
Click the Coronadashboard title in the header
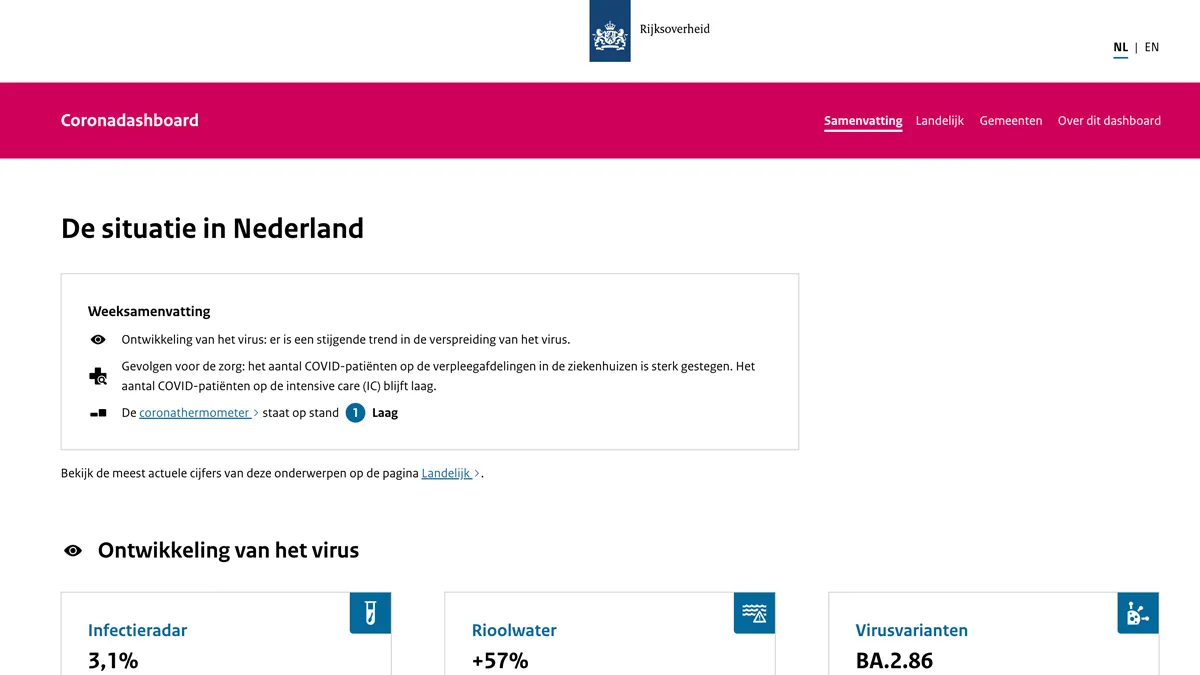[x=130, y=120]
